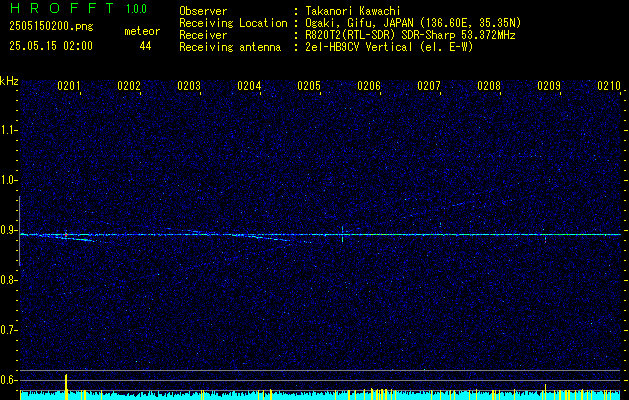Viewport: 629px width, 400px height.
Task: Click the 1.0 kHz axis label
Action: click(8, 180)
